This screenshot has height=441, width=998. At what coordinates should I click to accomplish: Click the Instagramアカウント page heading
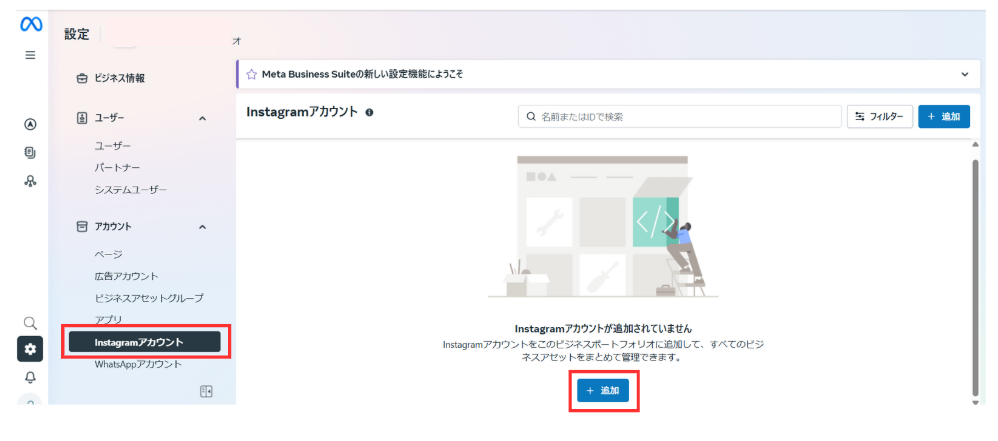[302, 112]
